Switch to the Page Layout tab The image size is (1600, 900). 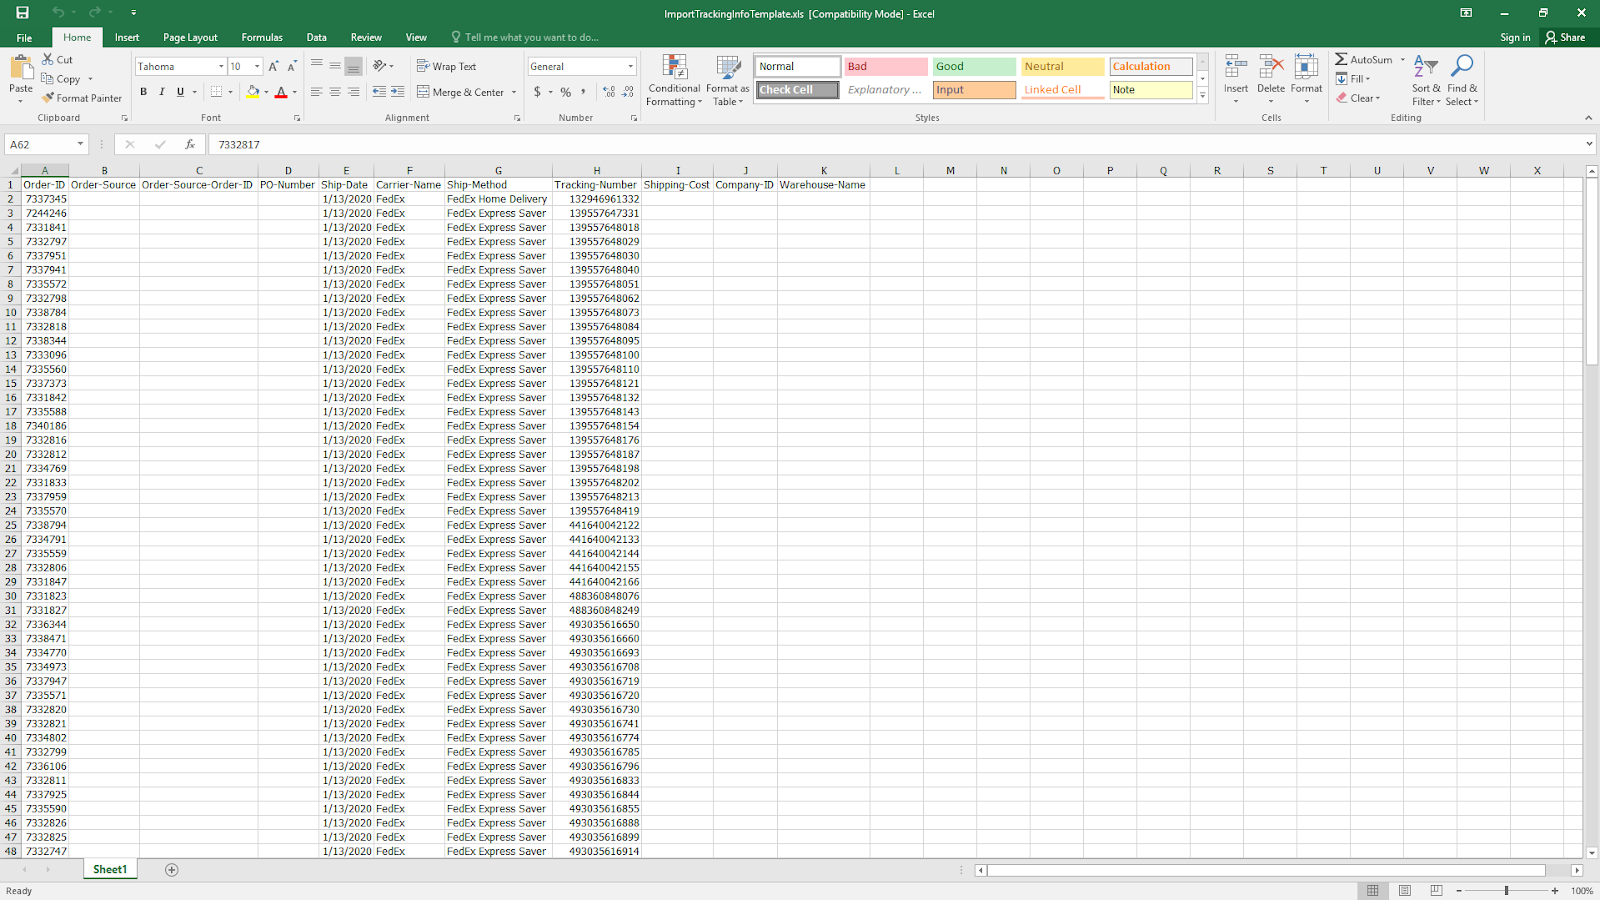click(x=190, y=37)
